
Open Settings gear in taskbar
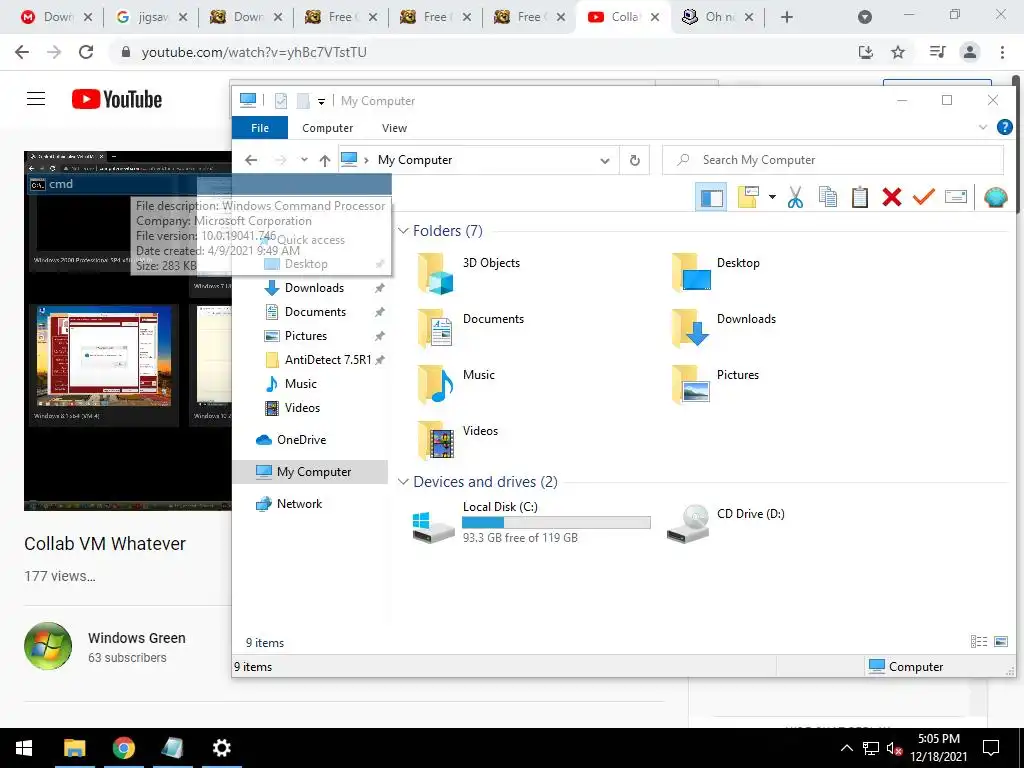(221, 748)
